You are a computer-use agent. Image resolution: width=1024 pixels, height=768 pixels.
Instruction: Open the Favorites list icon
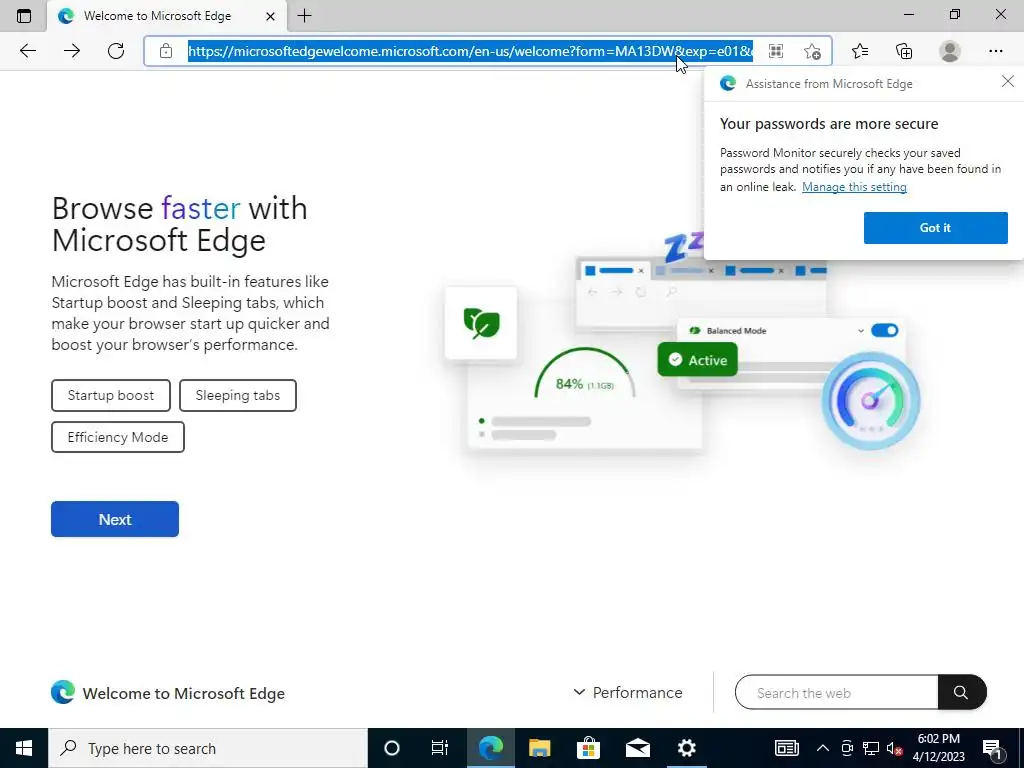pos(860,51)
